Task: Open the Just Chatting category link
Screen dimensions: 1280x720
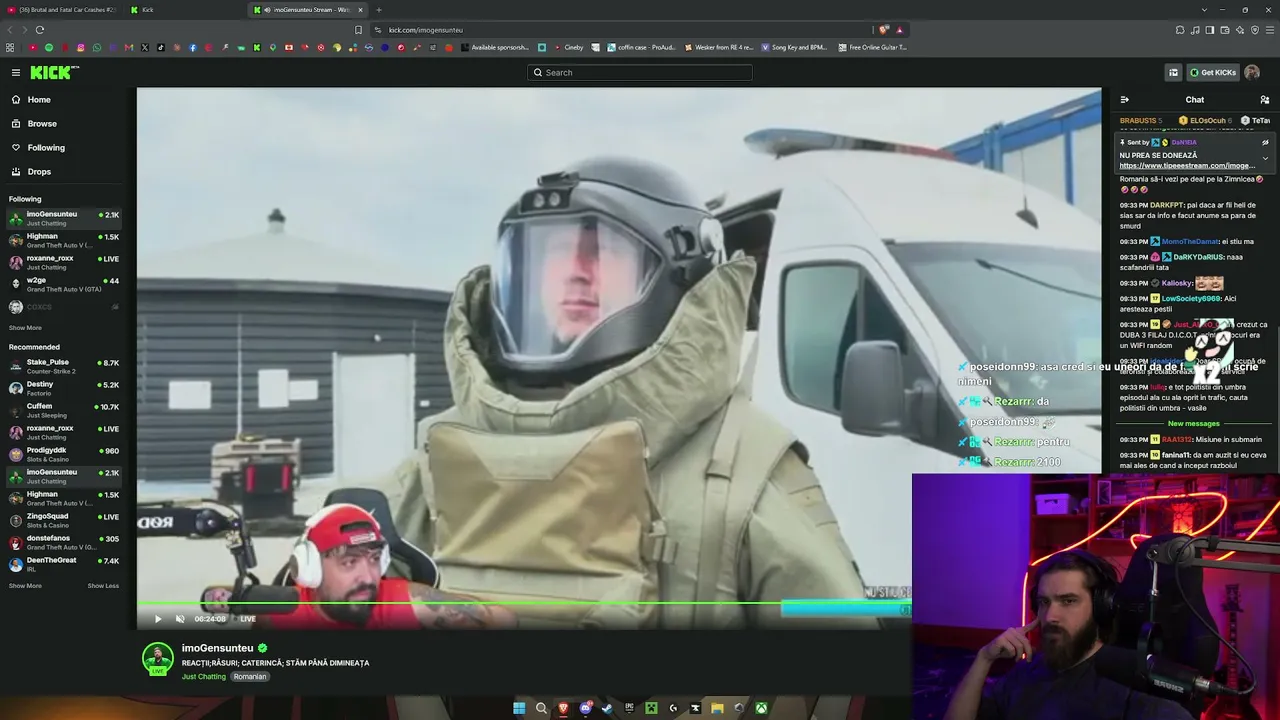Action: [204, 677]
